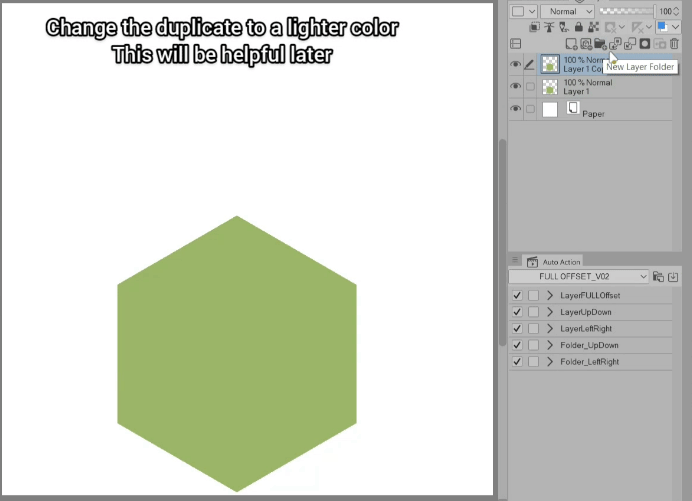Click the New Layer Folder icon
This screenshot has height=501, width=692.
[x=600, y=44]
